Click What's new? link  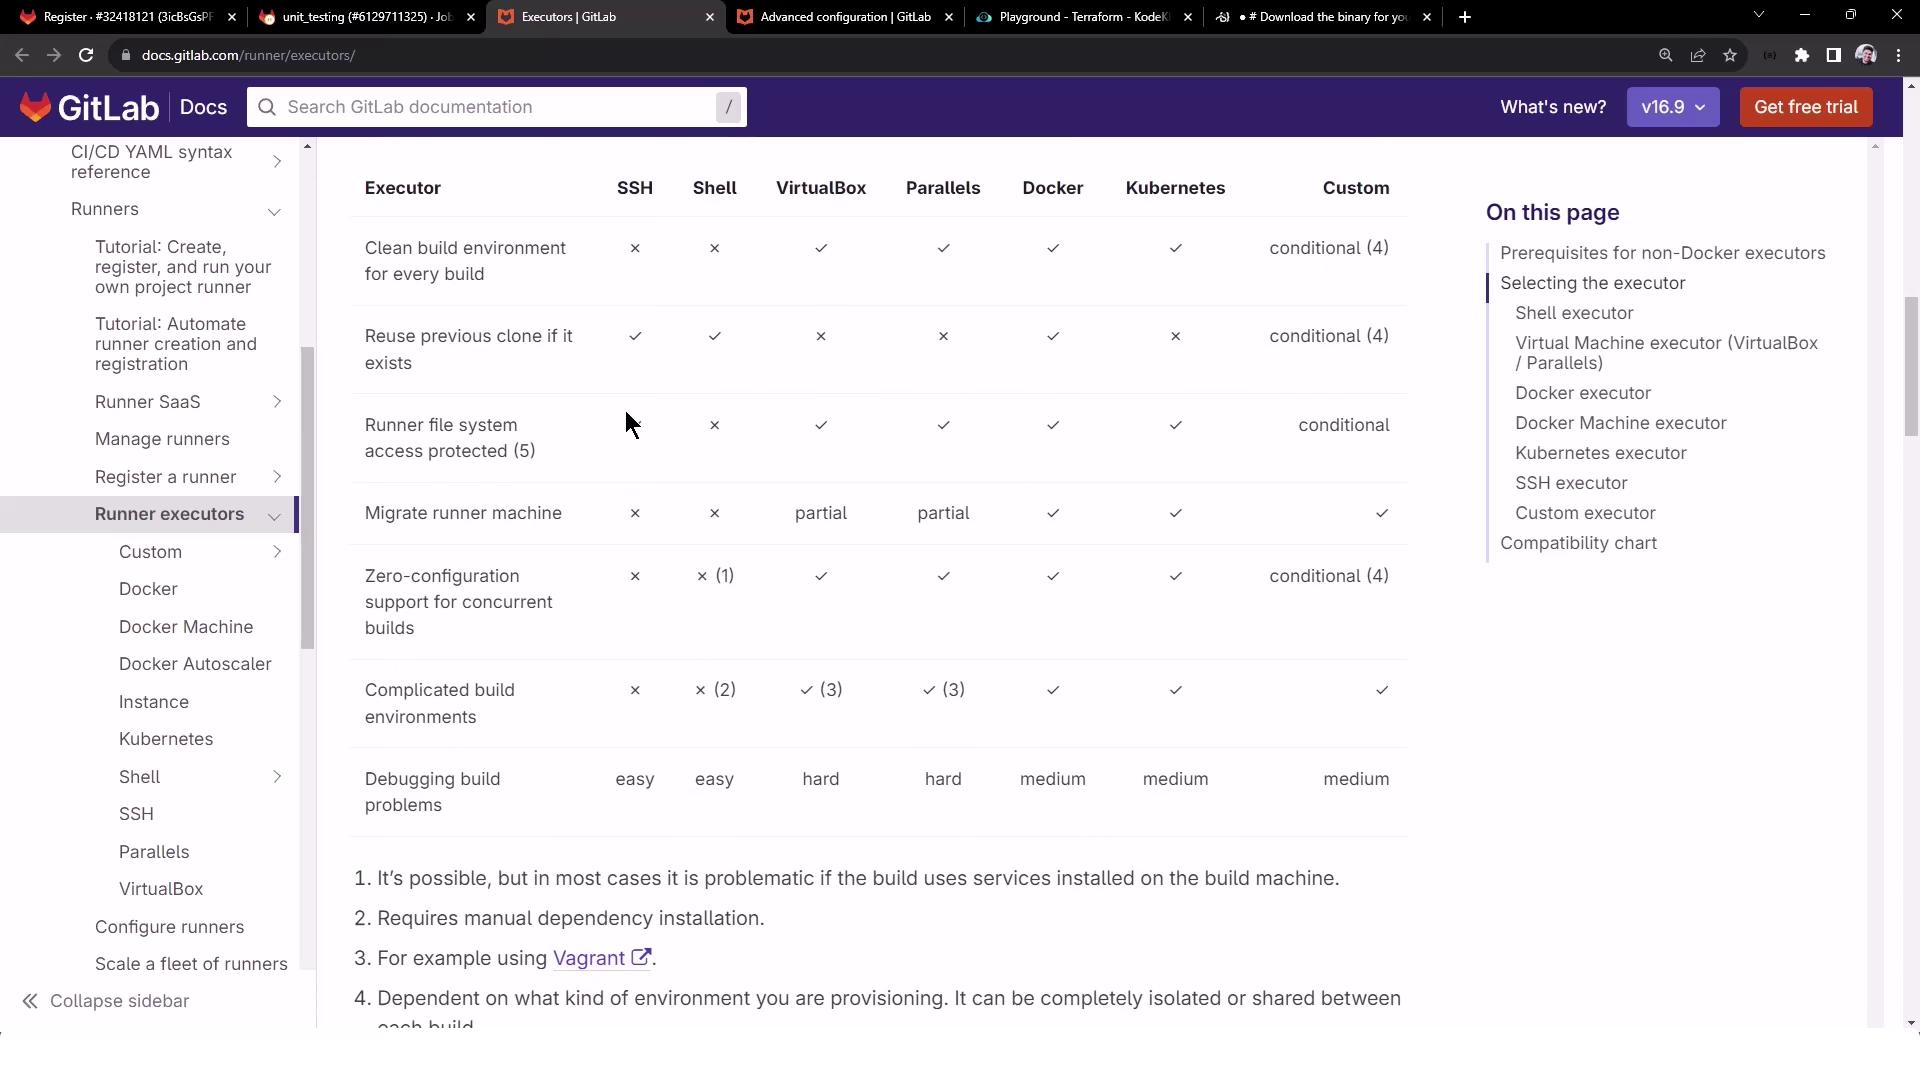(1553, 107)
